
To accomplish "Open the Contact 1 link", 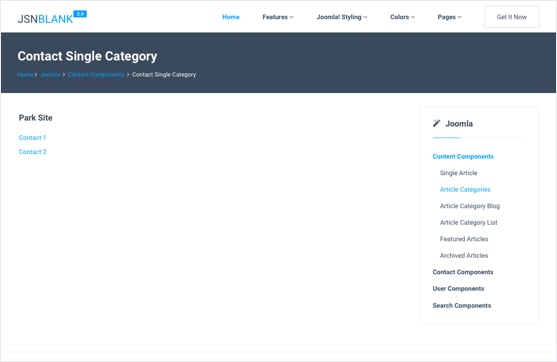I will pyautogui.click(x=32, y=137).
